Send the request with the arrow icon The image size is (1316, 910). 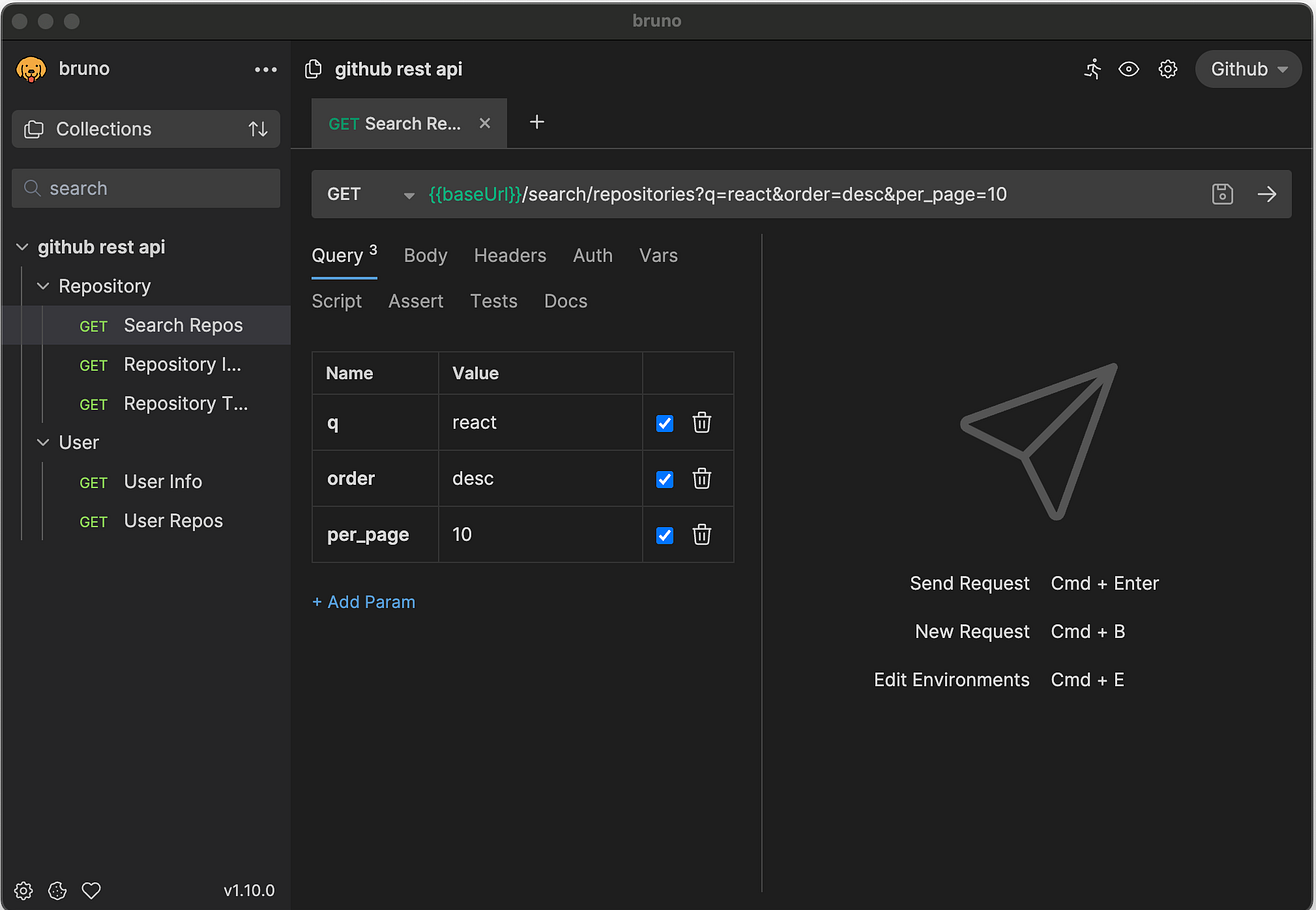point(1267,194)
